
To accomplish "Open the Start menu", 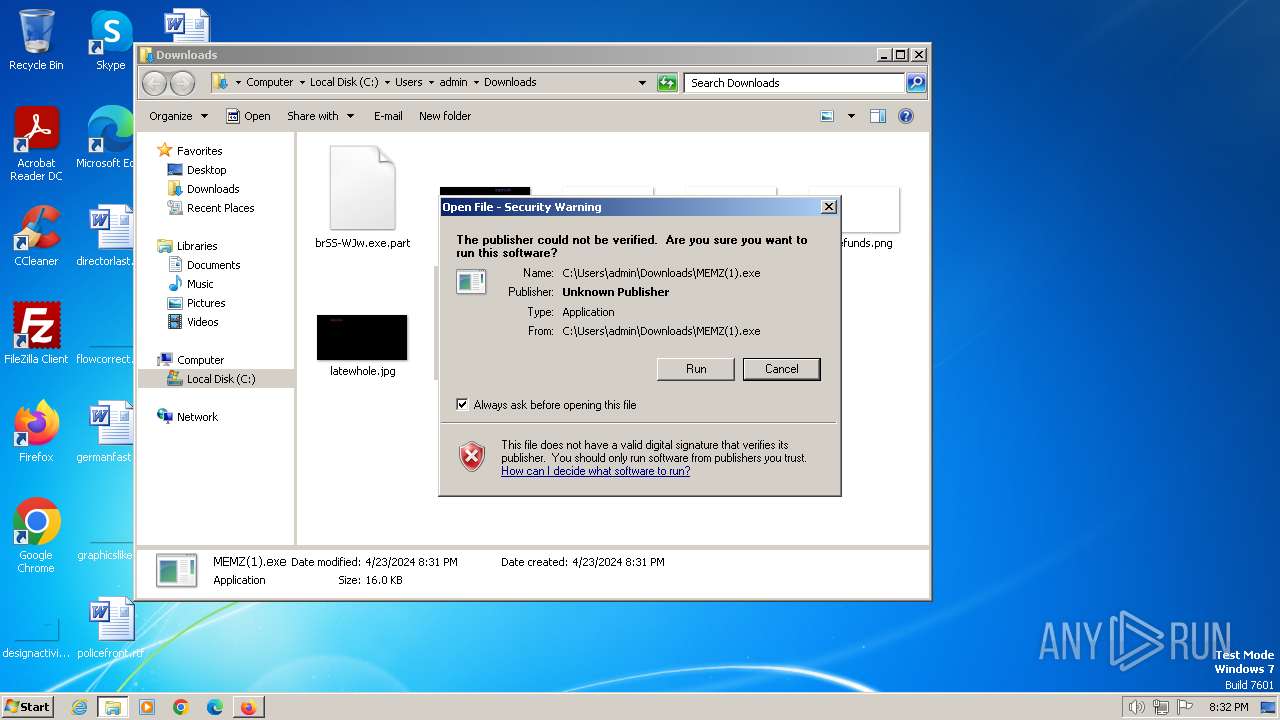I will tap(27, 707).
